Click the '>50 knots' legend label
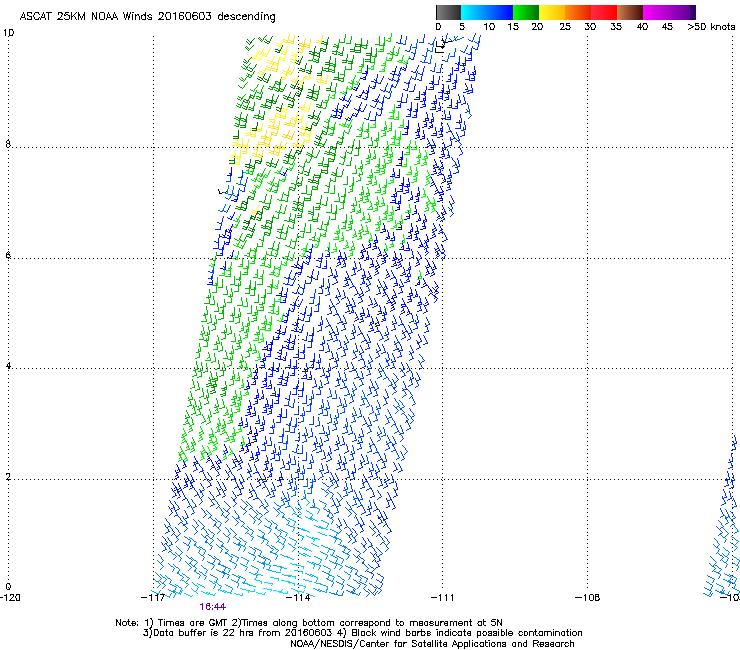 tap(711, 27)
